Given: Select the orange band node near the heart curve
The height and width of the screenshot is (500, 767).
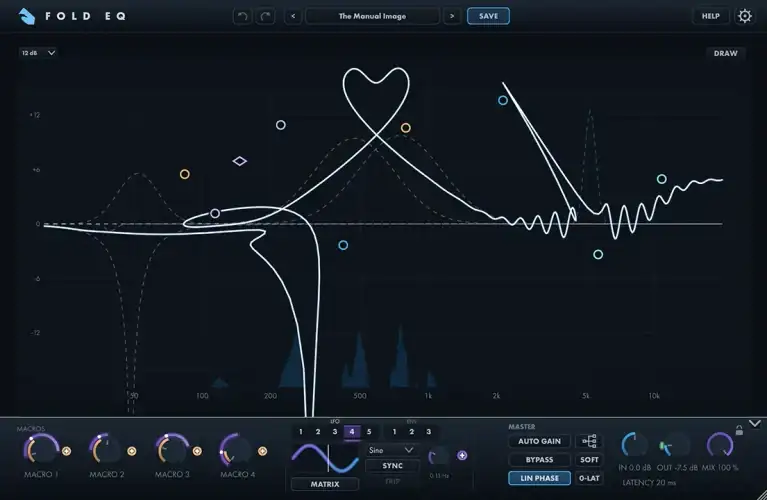Looking at the screenshot, I should pos(406,128).
